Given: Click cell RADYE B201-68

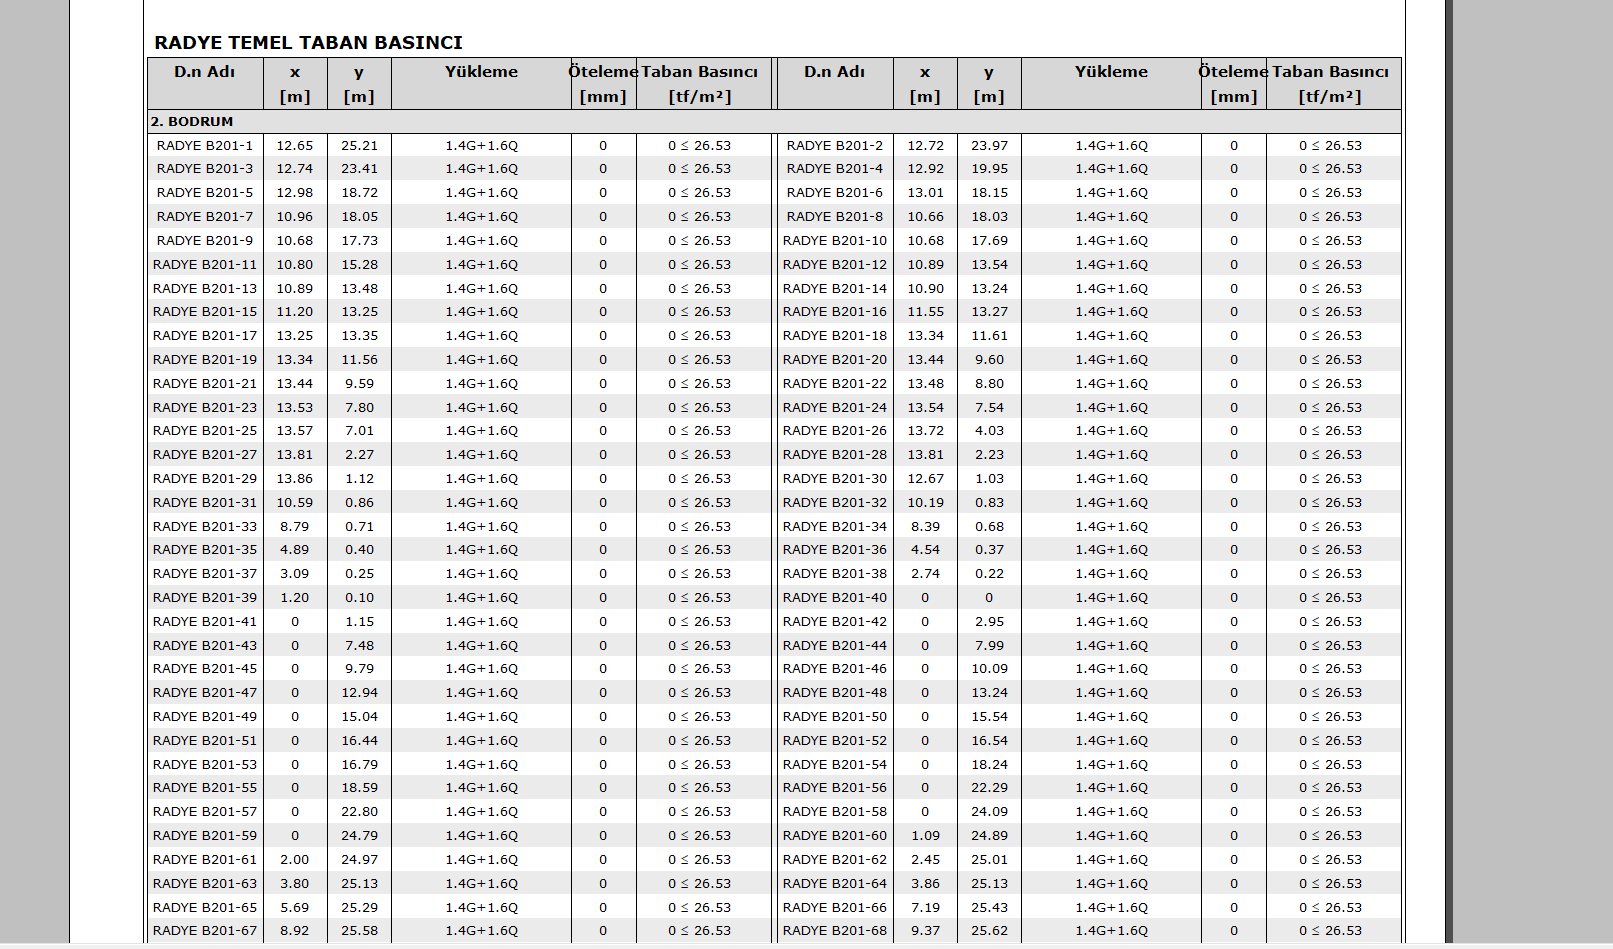Looking at the screenshot, I should click(x=835, y=931).
